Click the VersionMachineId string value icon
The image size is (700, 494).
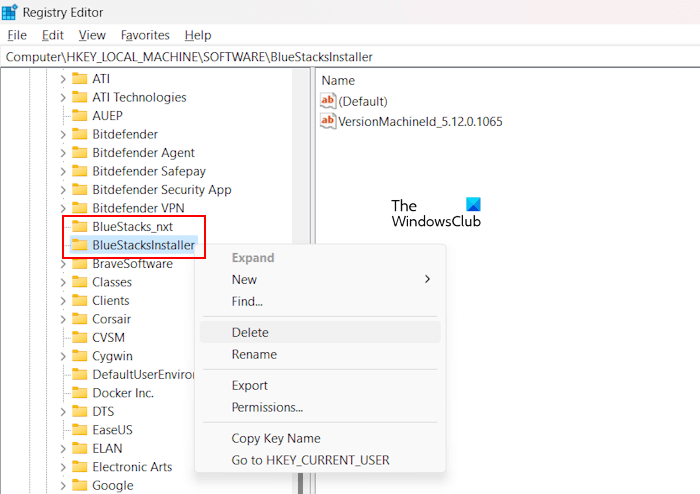[x=328, y=121]
